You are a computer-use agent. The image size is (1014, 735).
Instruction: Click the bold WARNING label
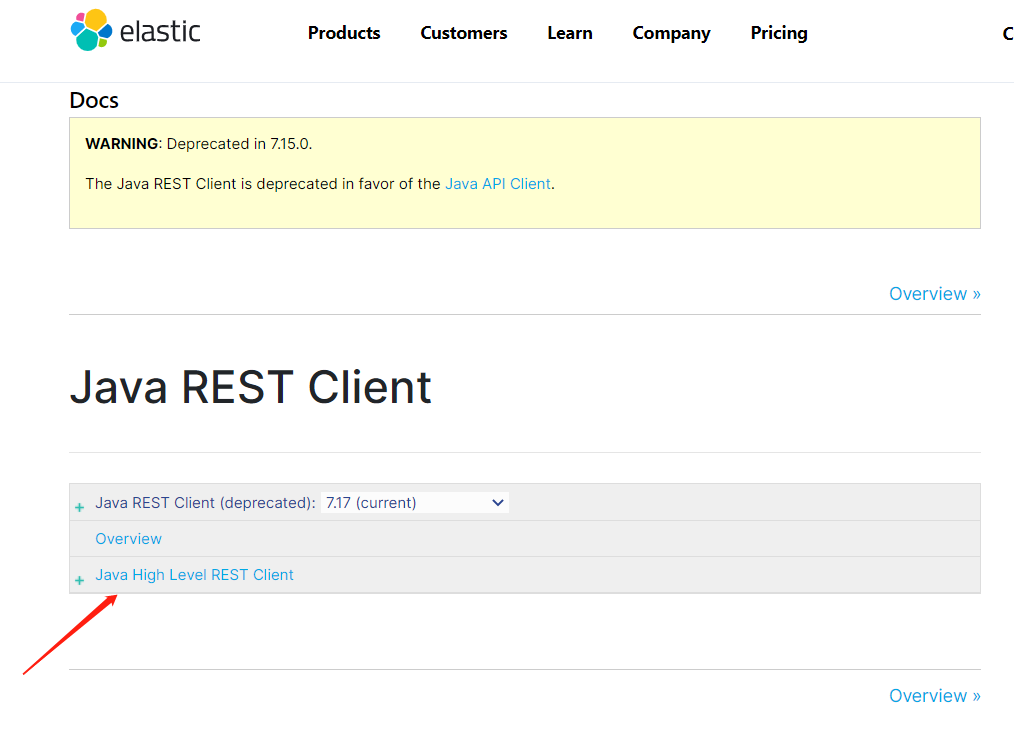coord(121,144)
